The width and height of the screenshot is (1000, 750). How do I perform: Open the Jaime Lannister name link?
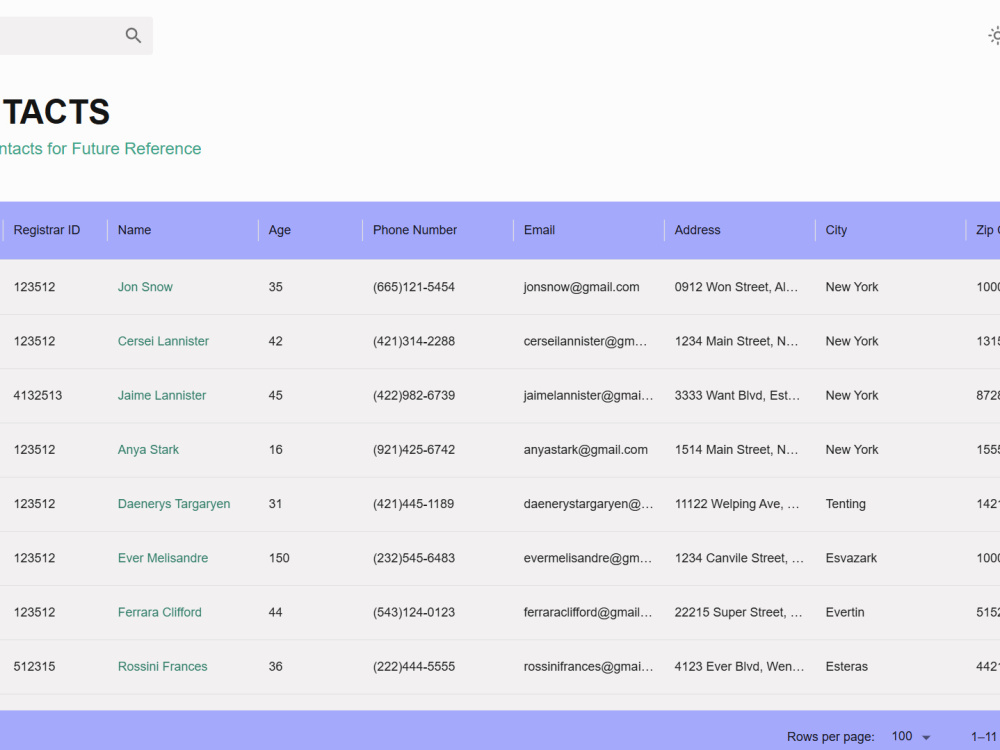coord(162,395)
